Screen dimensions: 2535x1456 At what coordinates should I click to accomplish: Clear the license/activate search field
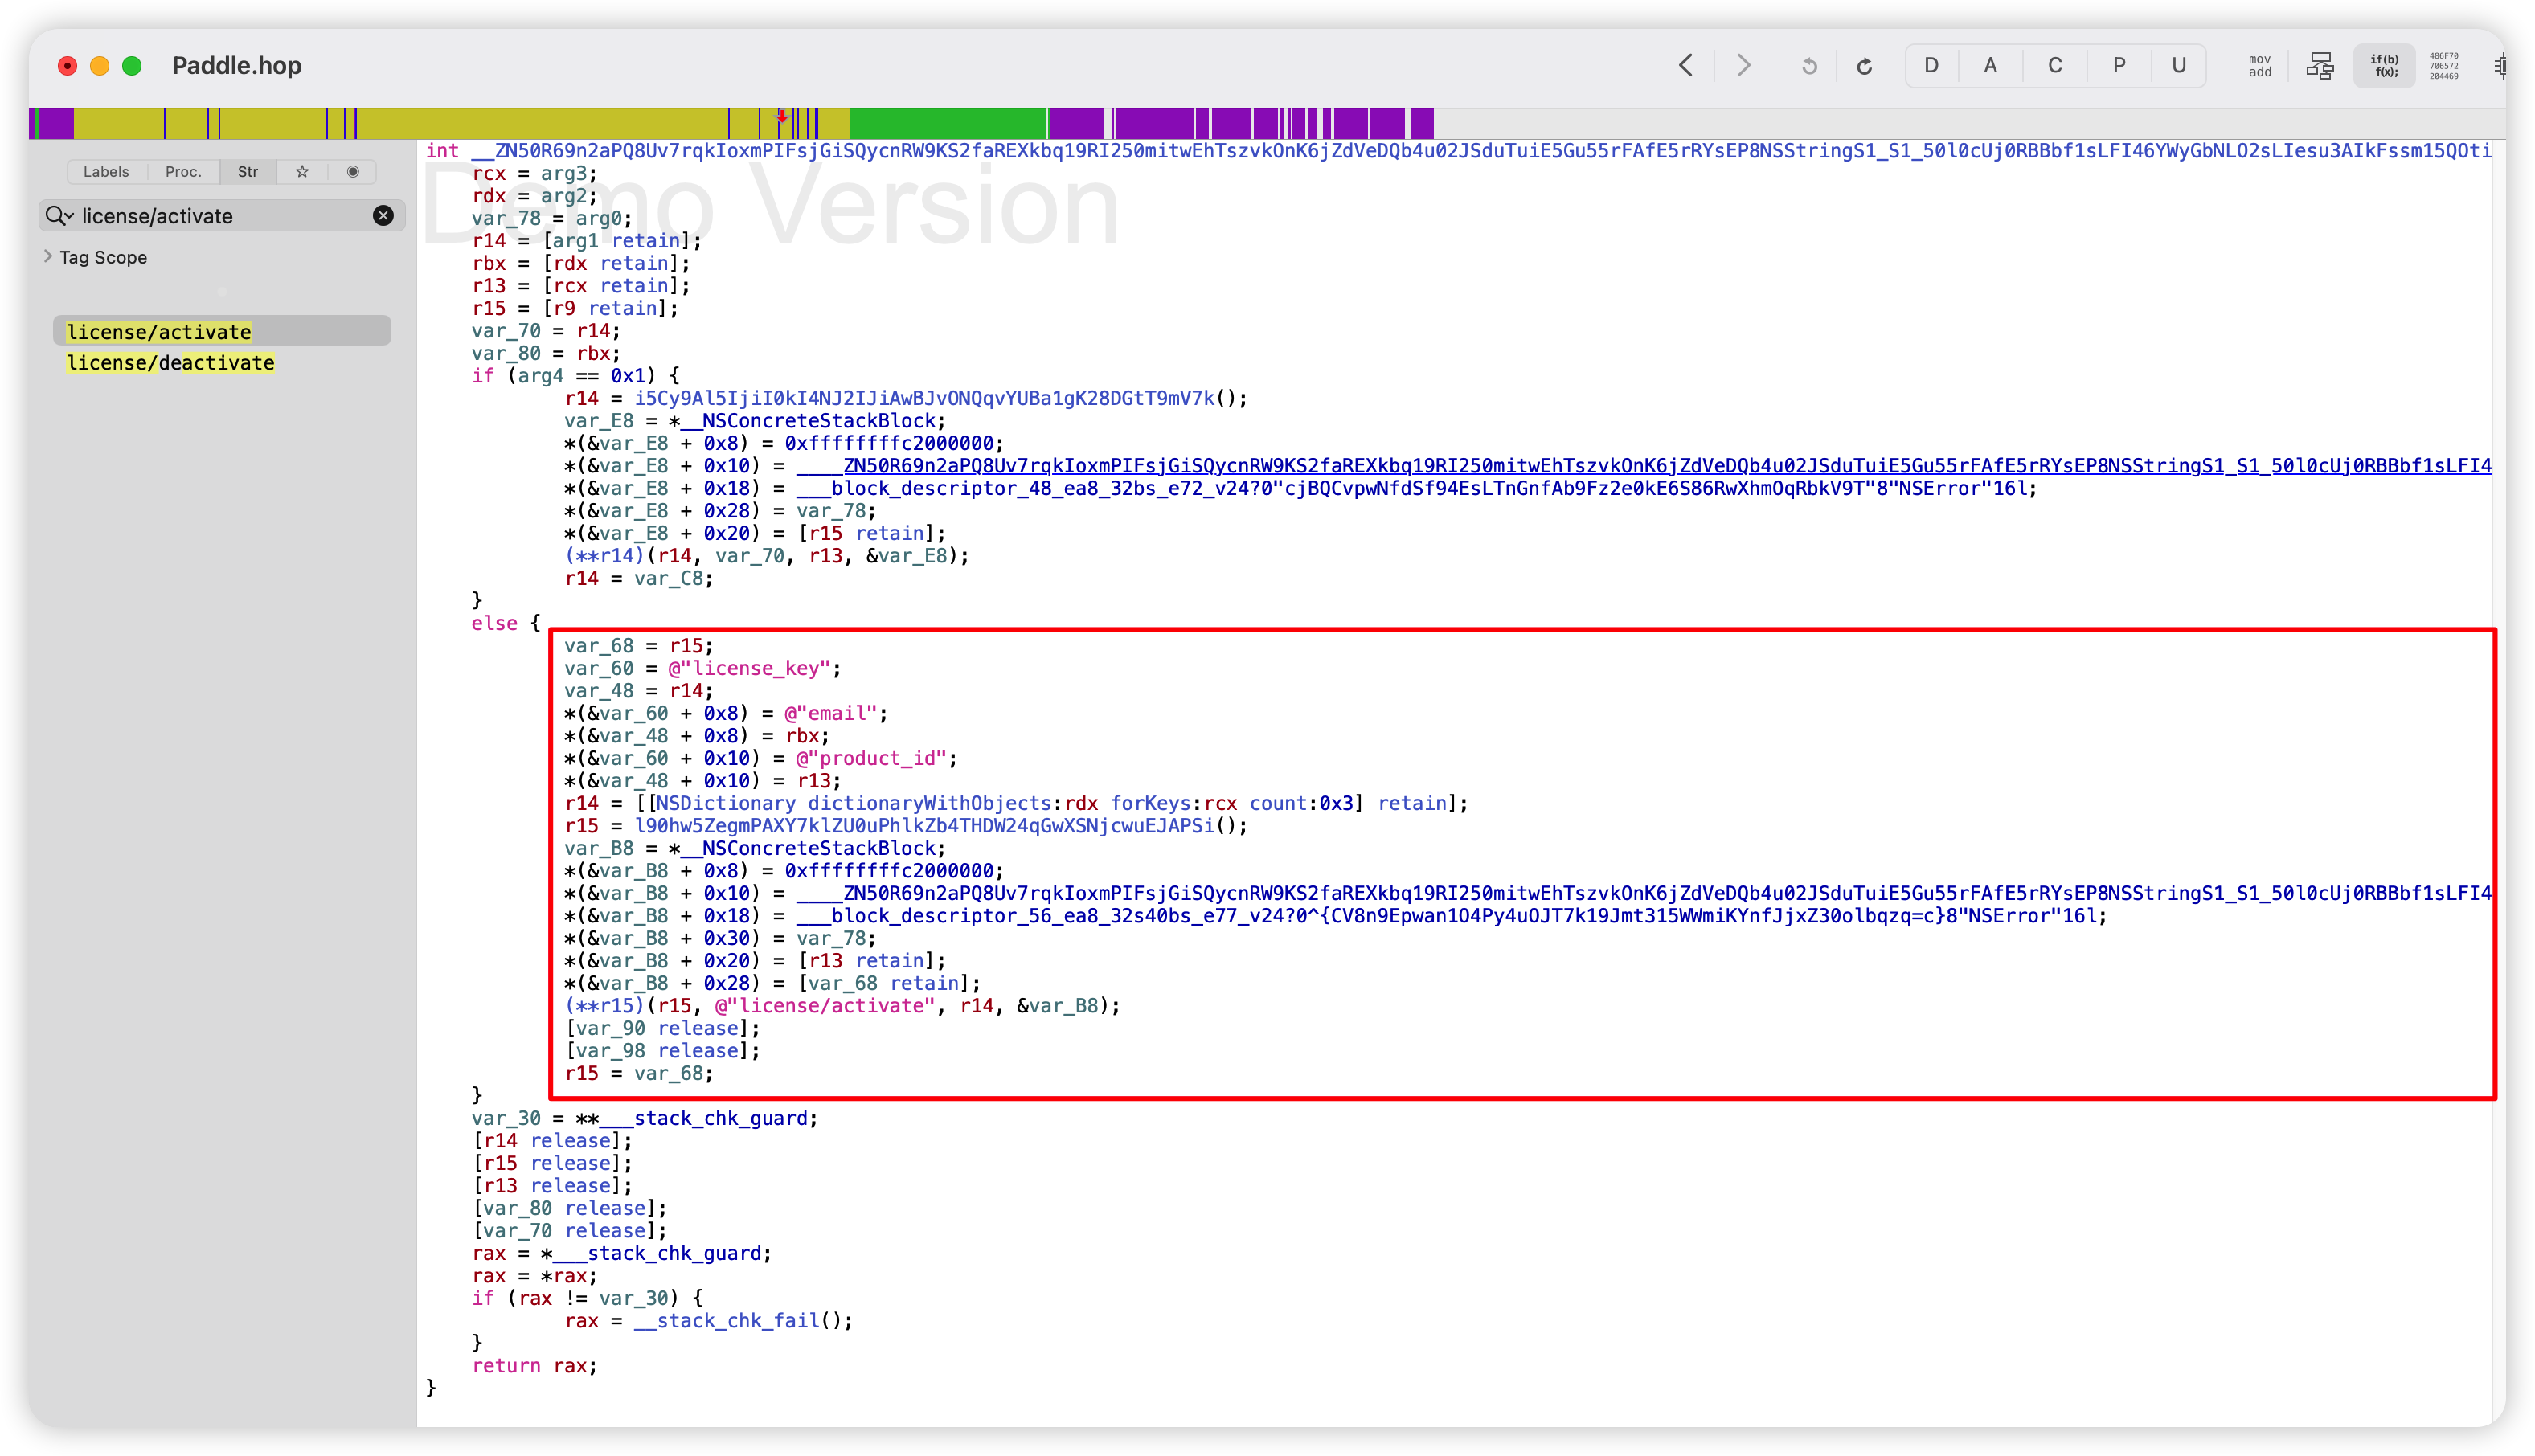click(x=383, y=216)
